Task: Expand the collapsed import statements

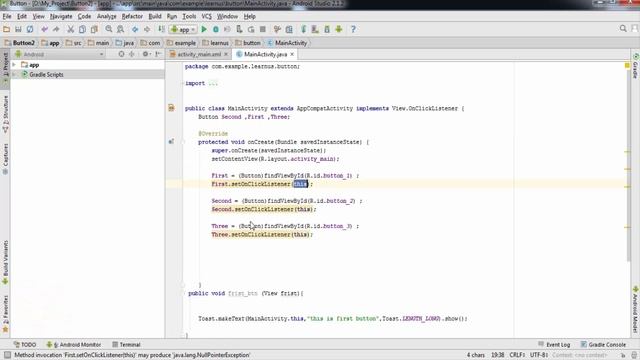Action: click(213, 83)
